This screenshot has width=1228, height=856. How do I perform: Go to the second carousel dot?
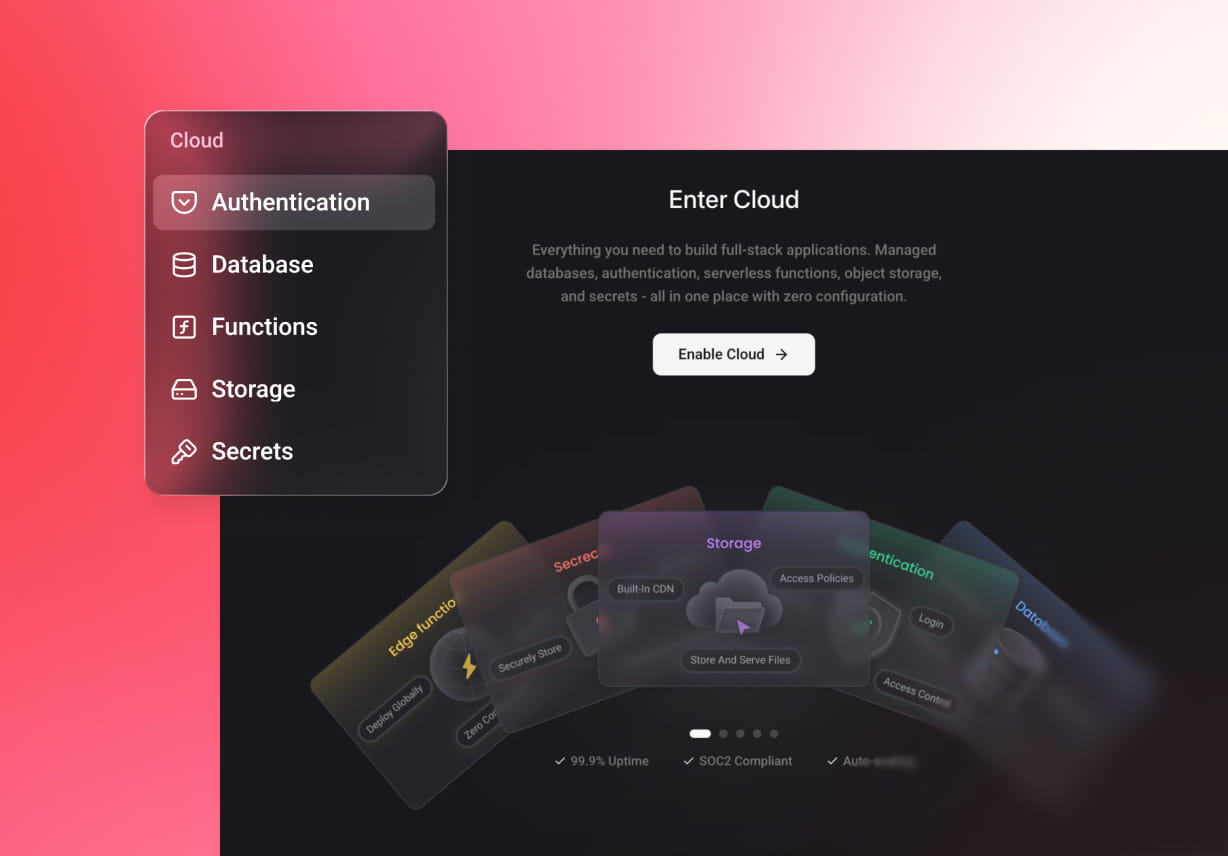click(x=723, y=734)
